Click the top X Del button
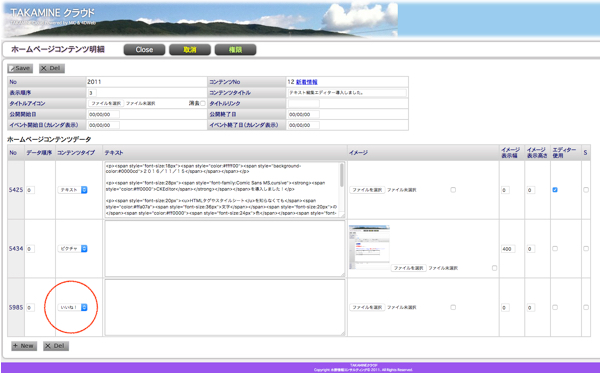This screenshot has width=600, height=373. point(52,68)
